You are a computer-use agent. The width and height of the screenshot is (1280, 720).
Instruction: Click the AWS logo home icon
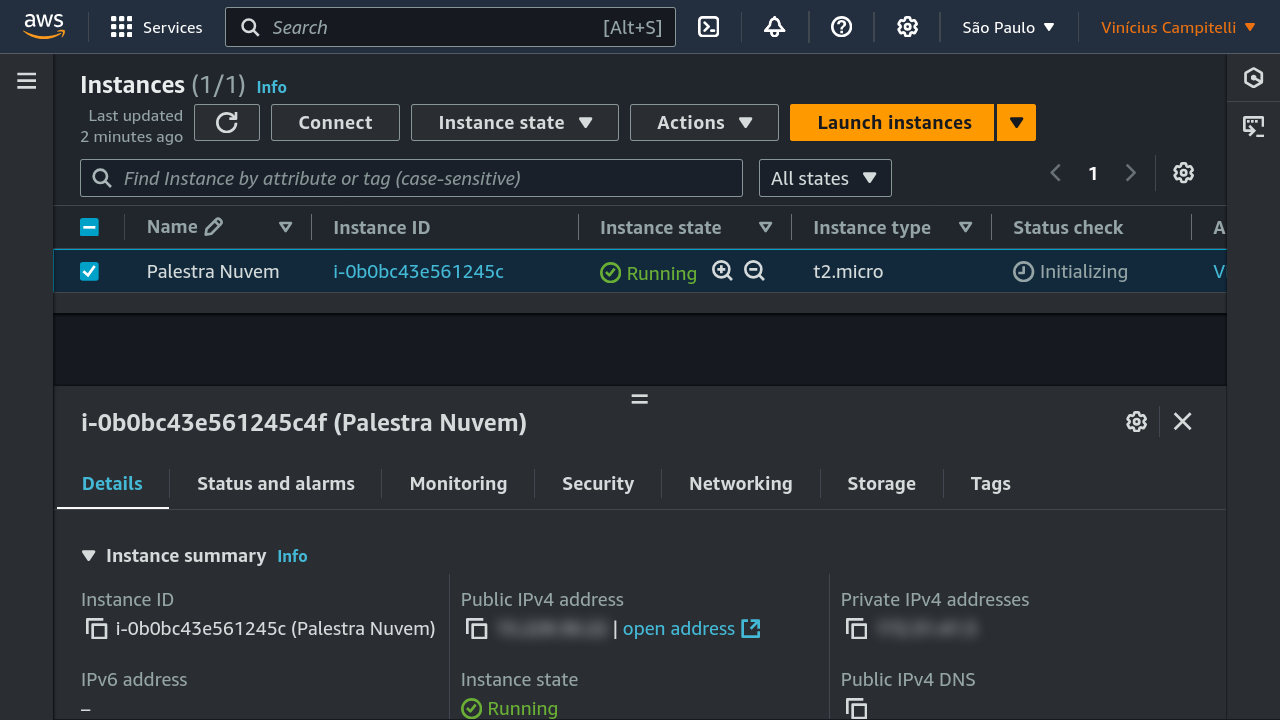44,26
